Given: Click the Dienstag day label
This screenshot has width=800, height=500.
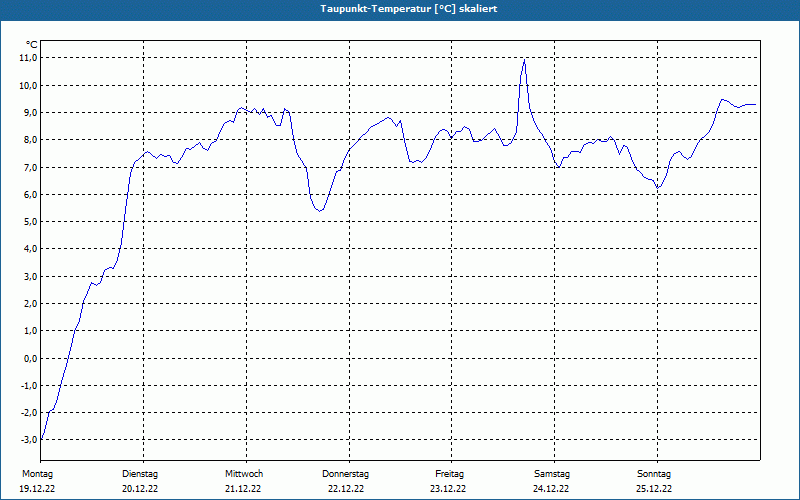Looking at the screenshot, I should tap(140, 474).
